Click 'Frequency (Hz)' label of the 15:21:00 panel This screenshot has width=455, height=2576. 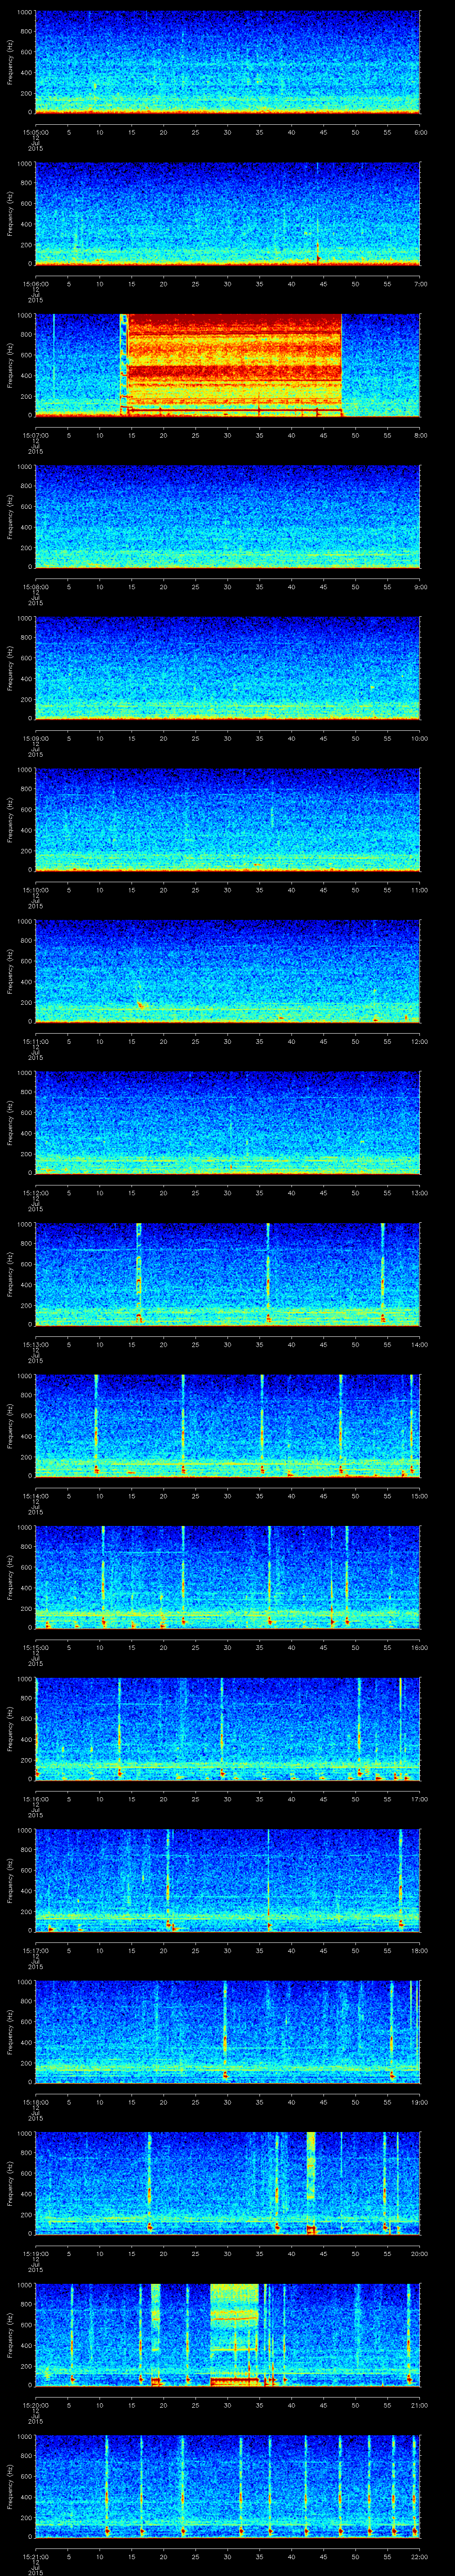coord(10,2487)
